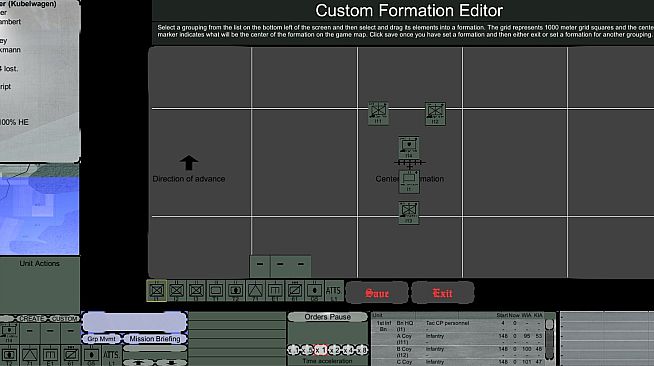The height and width of the screenshot is (366, 654).
Task: Select the E1 engineer grouping icon in editor bar
Action: point(275,291)
